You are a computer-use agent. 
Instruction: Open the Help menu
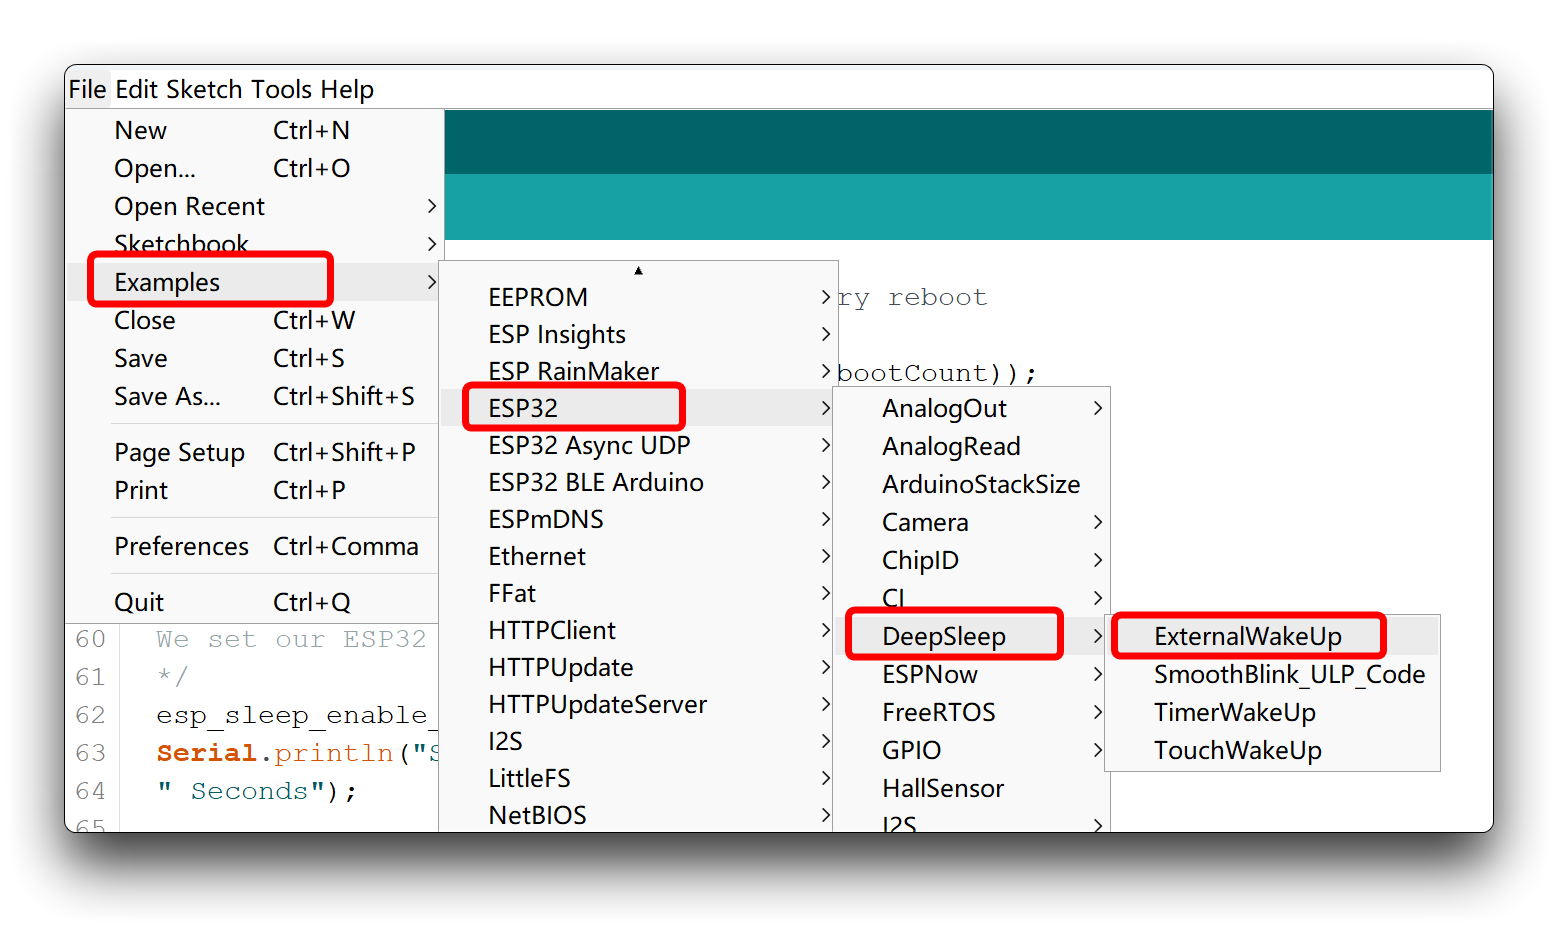(x=347, y=89)
